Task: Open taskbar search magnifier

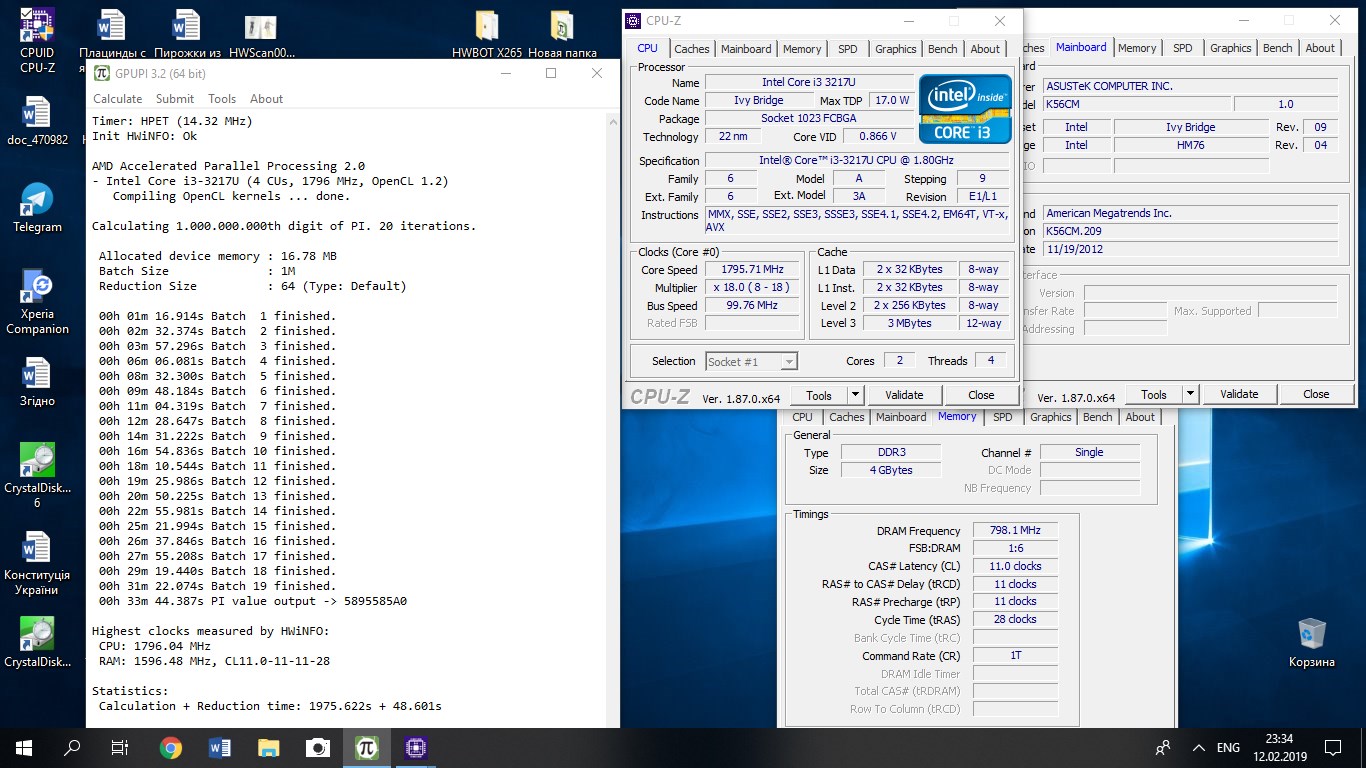Action: (72, 747)
